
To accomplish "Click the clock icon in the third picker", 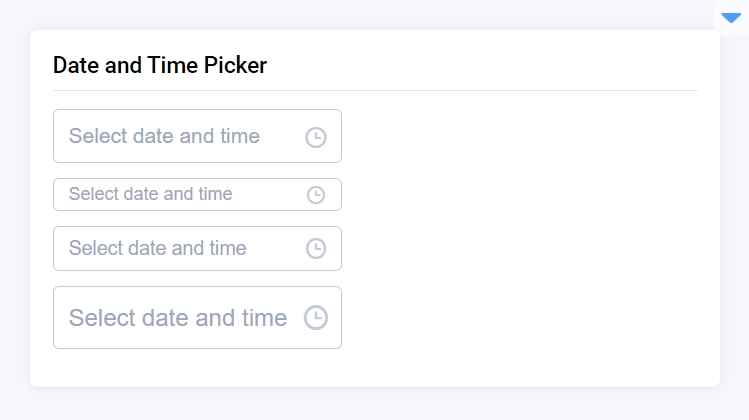I will pyautogui.click(x=316, y=249).
